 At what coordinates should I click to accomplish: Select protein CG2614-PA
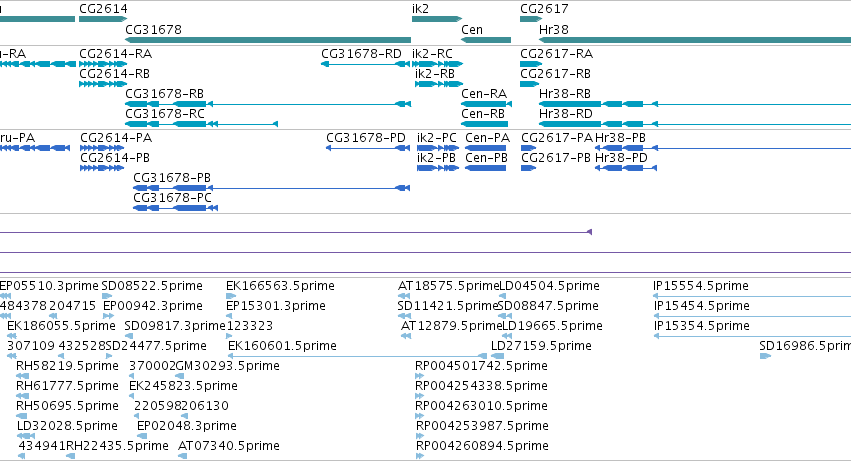click(116, 138)
